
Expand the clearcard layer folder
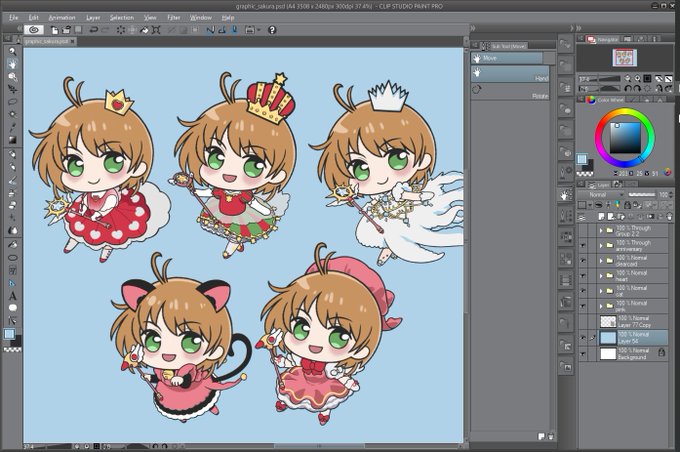[601, 261]
